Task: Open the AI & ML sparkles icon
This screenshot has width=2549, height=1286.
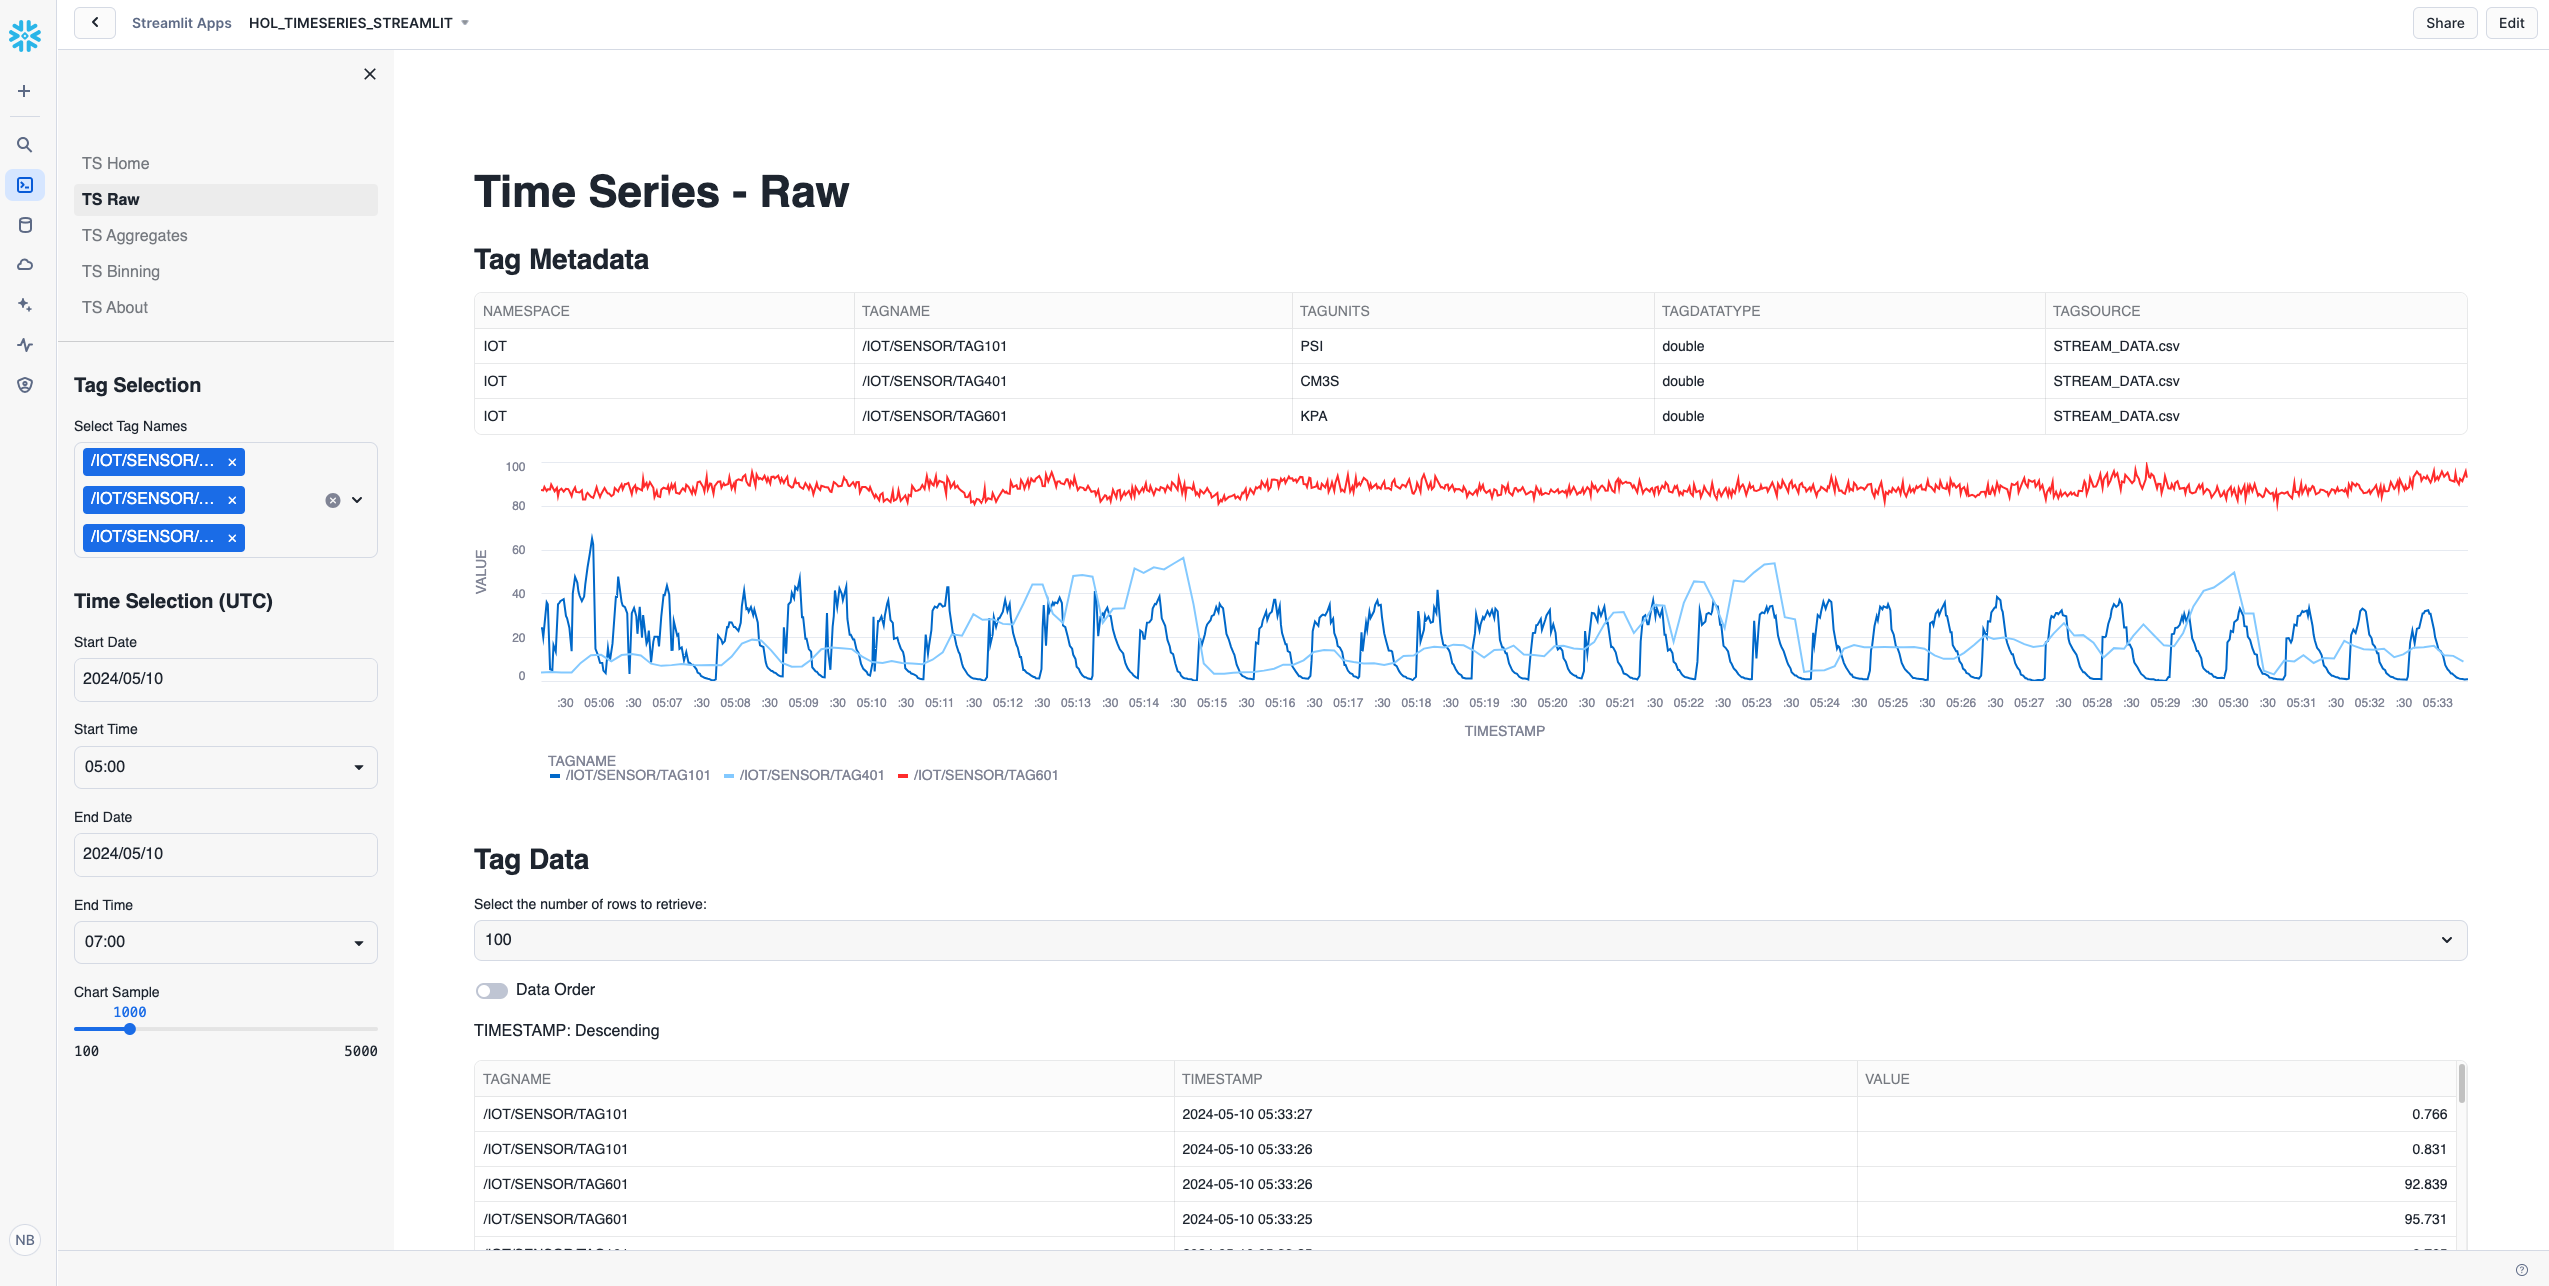Action: click(24, 304)
